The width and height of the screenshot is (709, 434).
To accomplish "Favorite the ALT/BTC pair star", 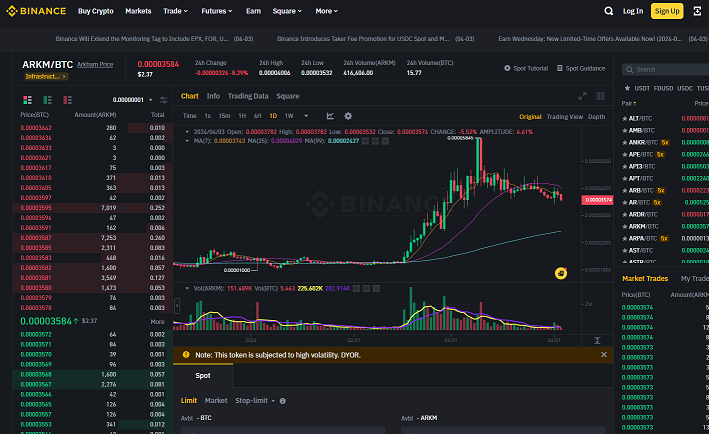I will pos(625,118).
